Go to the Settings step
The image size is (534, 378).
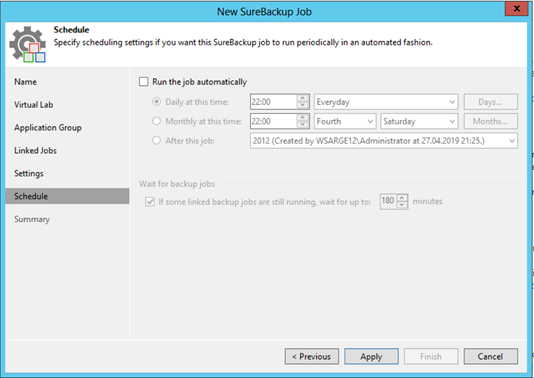coord(29,173)
